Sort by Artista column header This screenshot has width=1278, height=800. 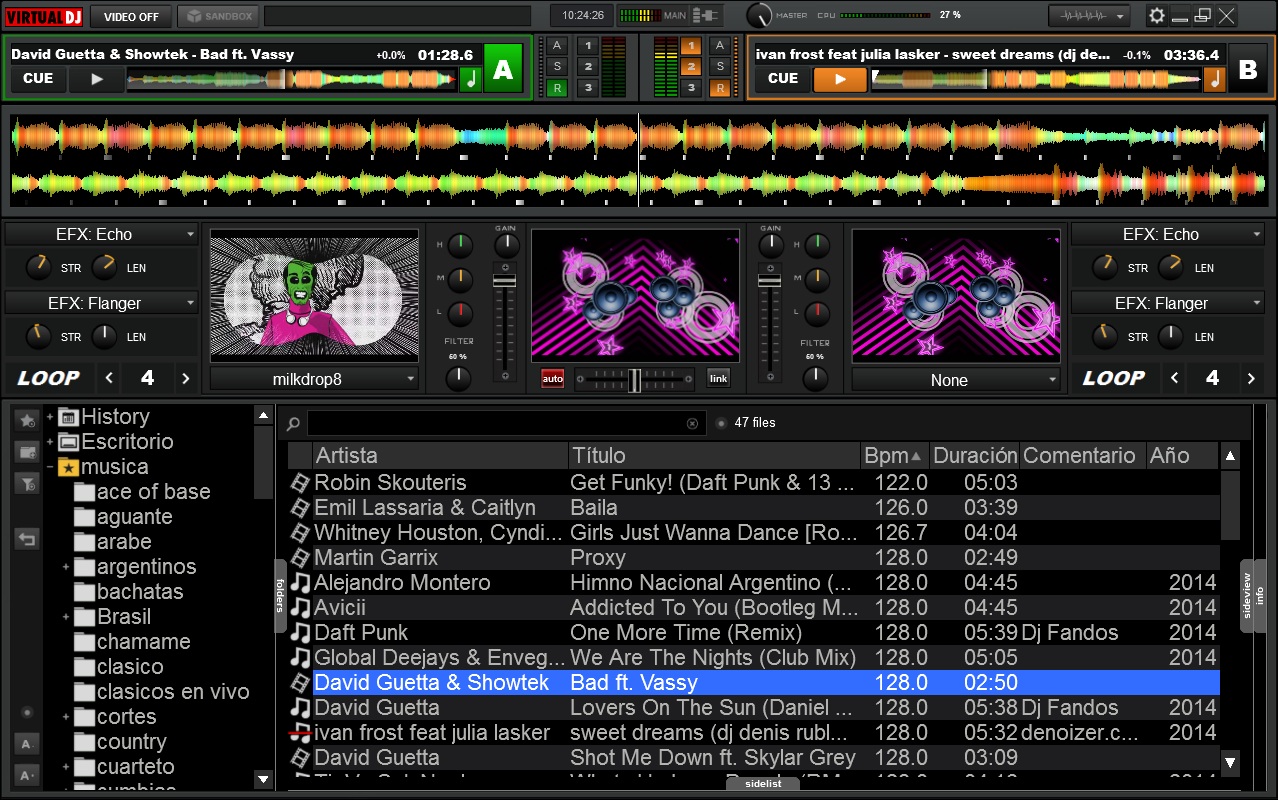pyautogui.click(x=440, y=455)
